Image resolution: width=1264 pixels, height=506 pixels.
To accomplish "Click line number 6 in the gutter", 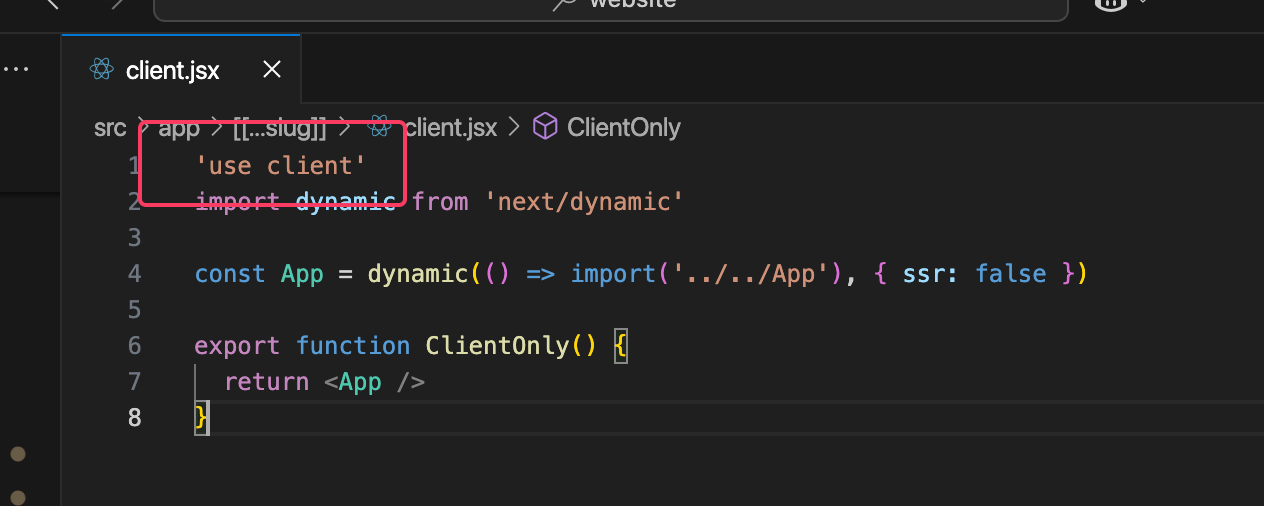I will [134, 346].
